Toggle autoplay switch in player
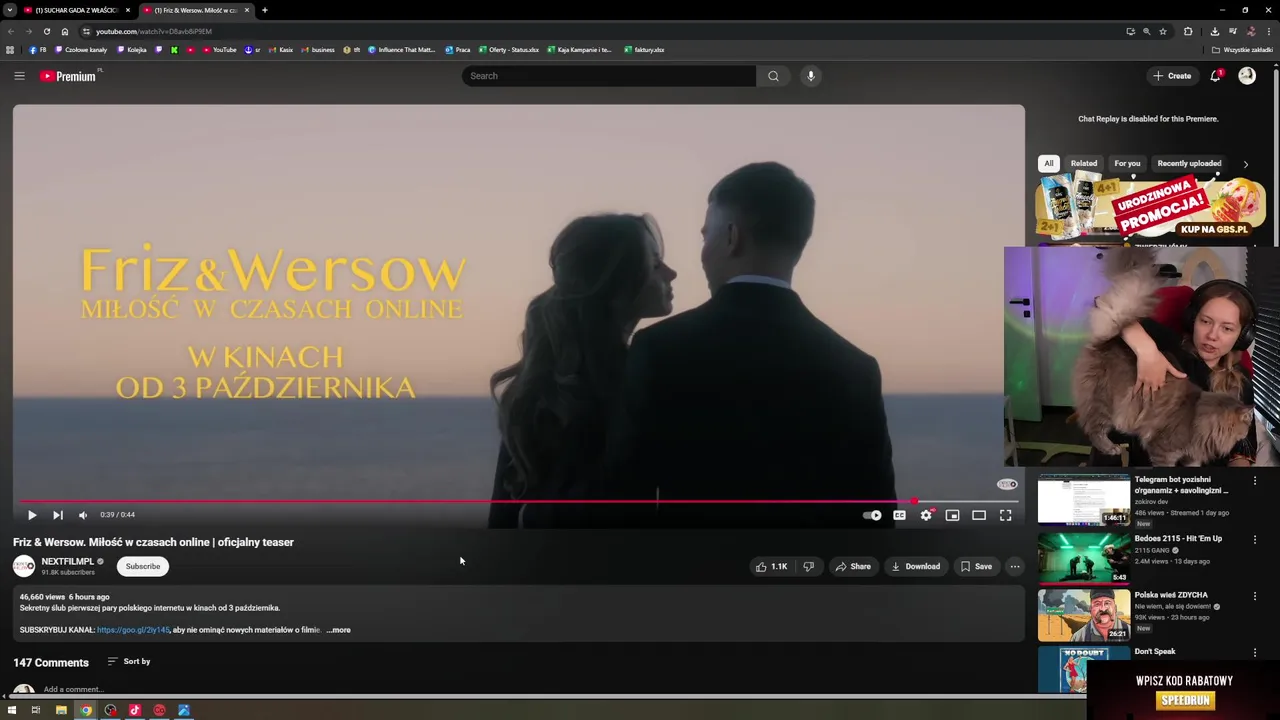Viewport: 1280px width, 720px height. 873,515
